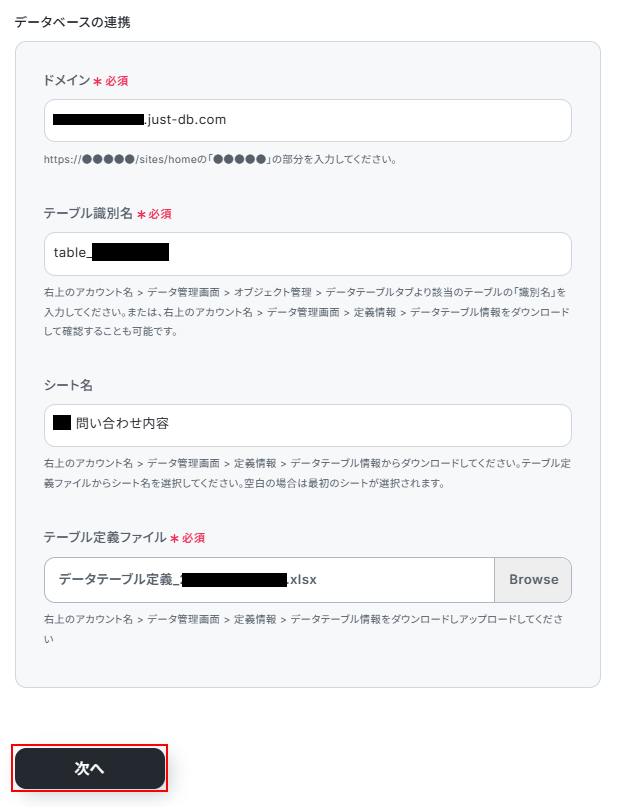Click the テーブル識別名 label text
This screenshot has height=807, width=625.
click(x=88, y=213)
